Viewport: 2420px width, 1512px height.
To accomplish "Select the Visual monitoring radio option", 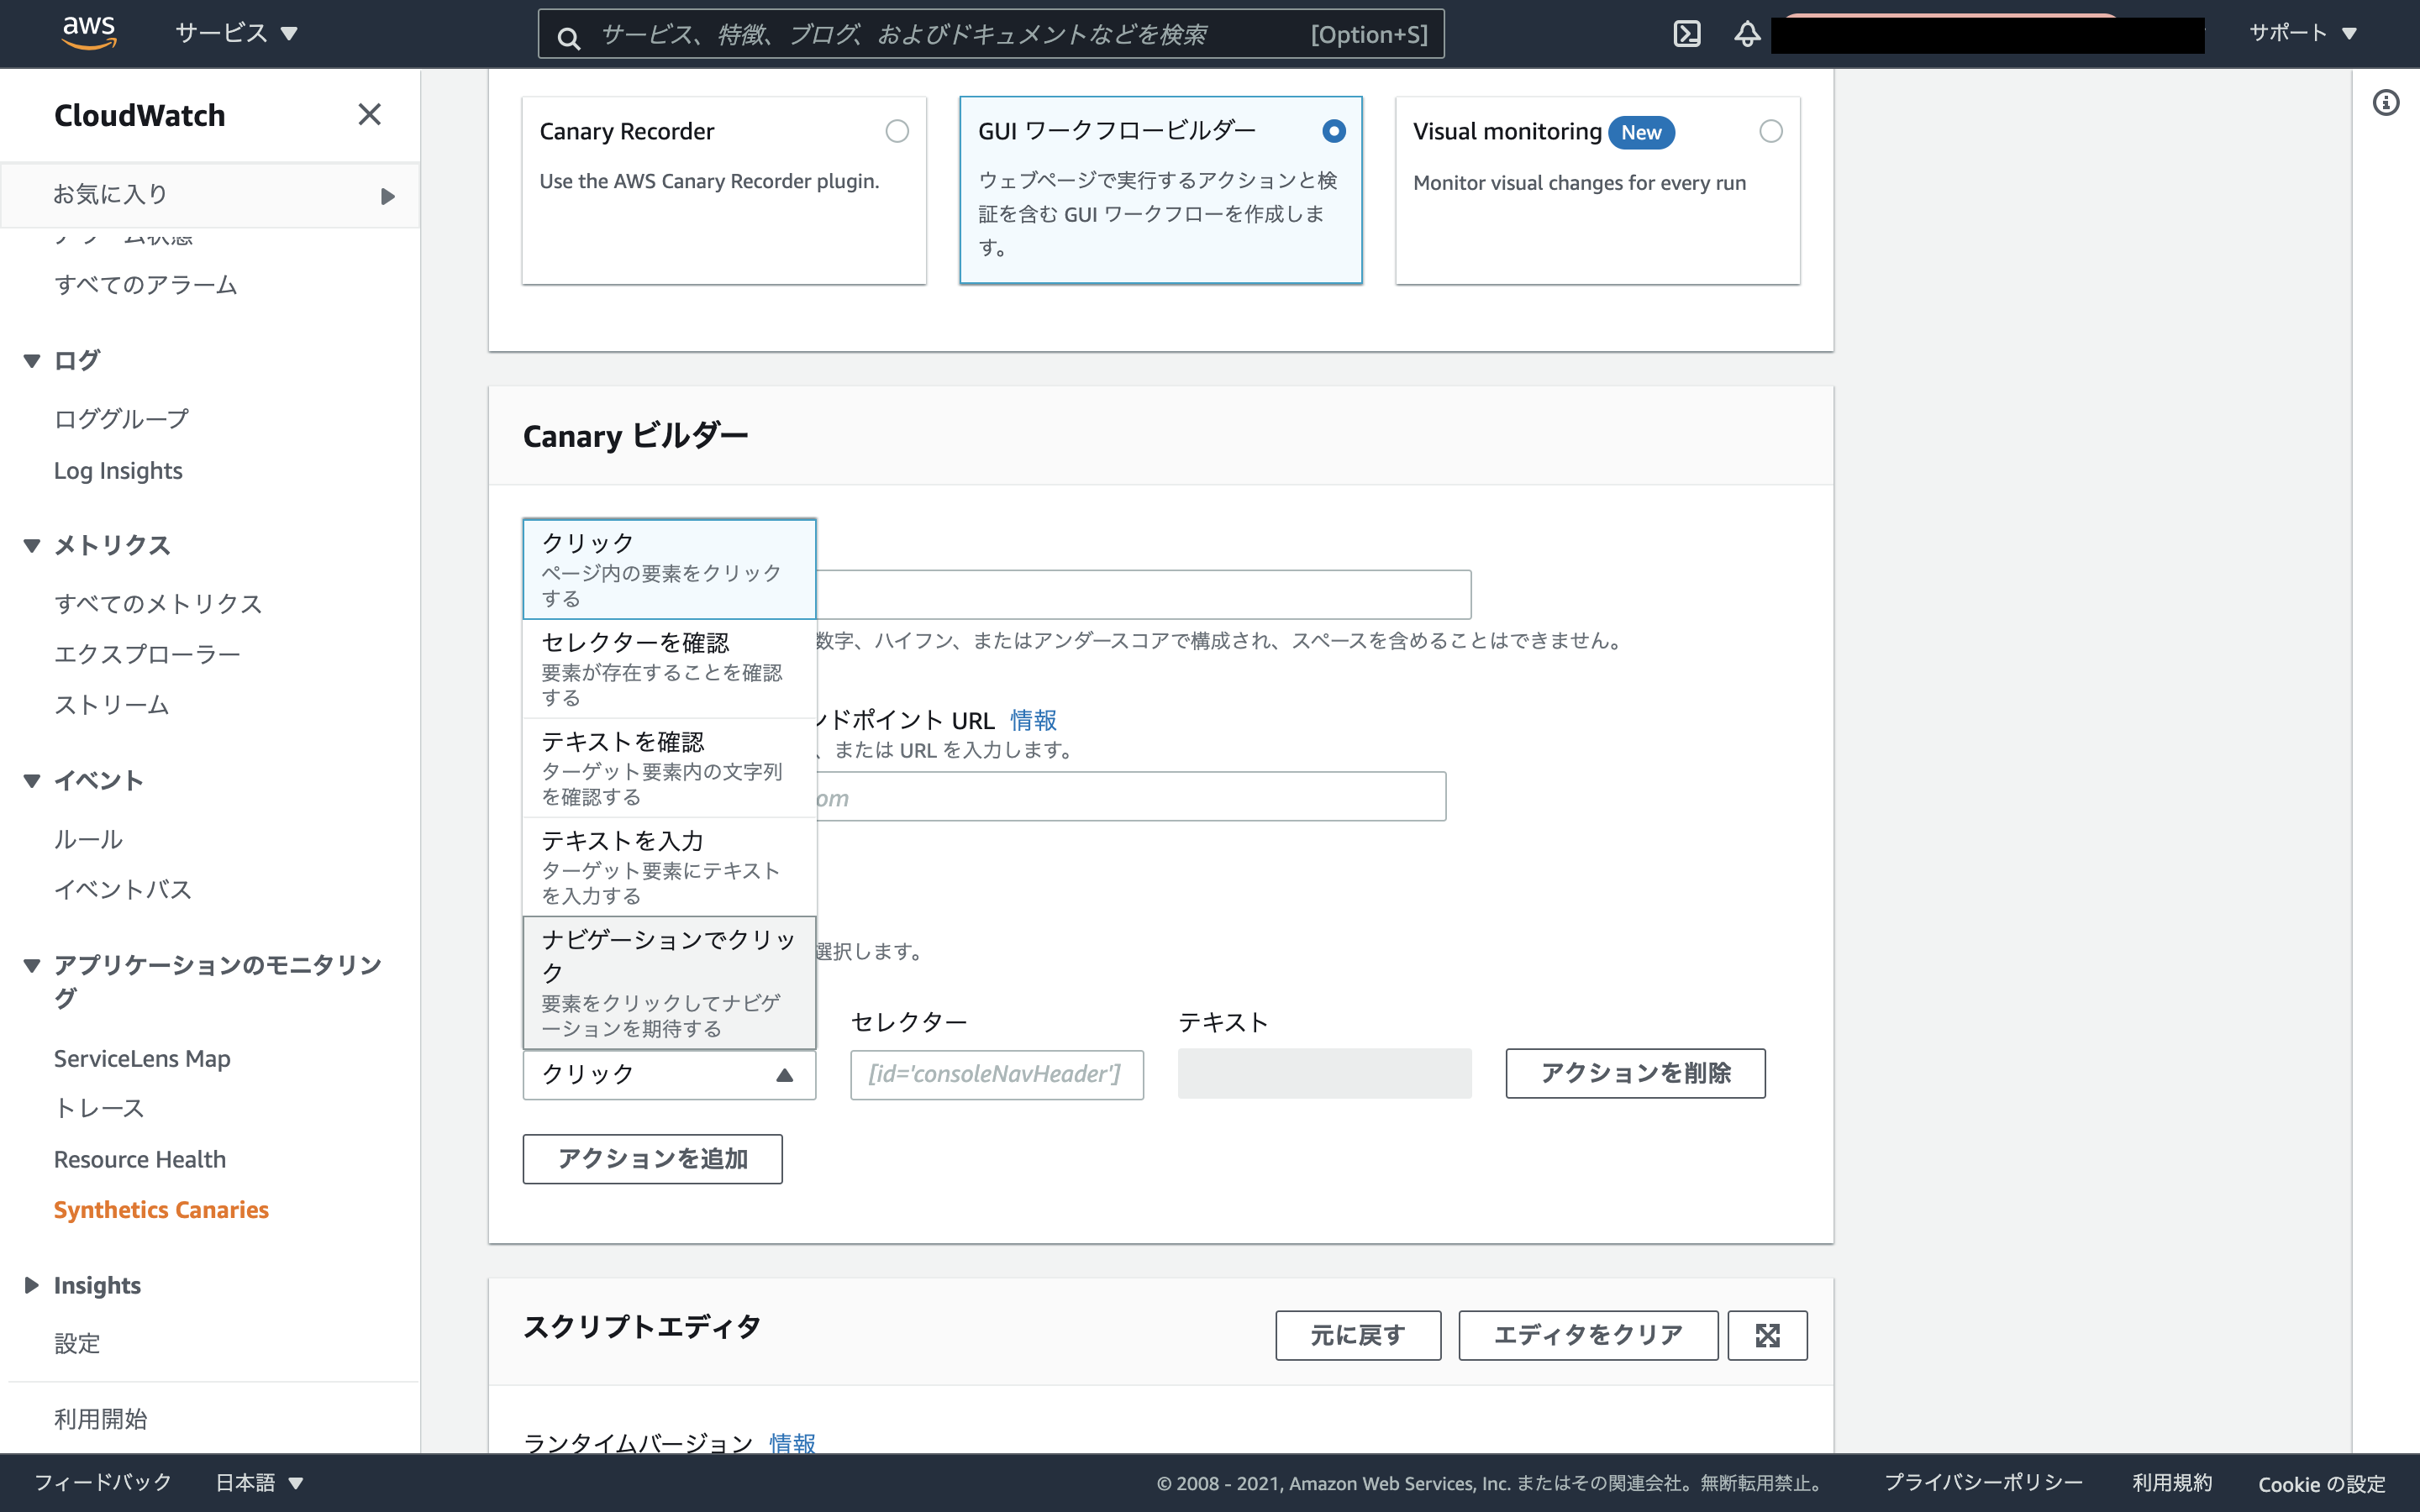I will [1771, 131].
